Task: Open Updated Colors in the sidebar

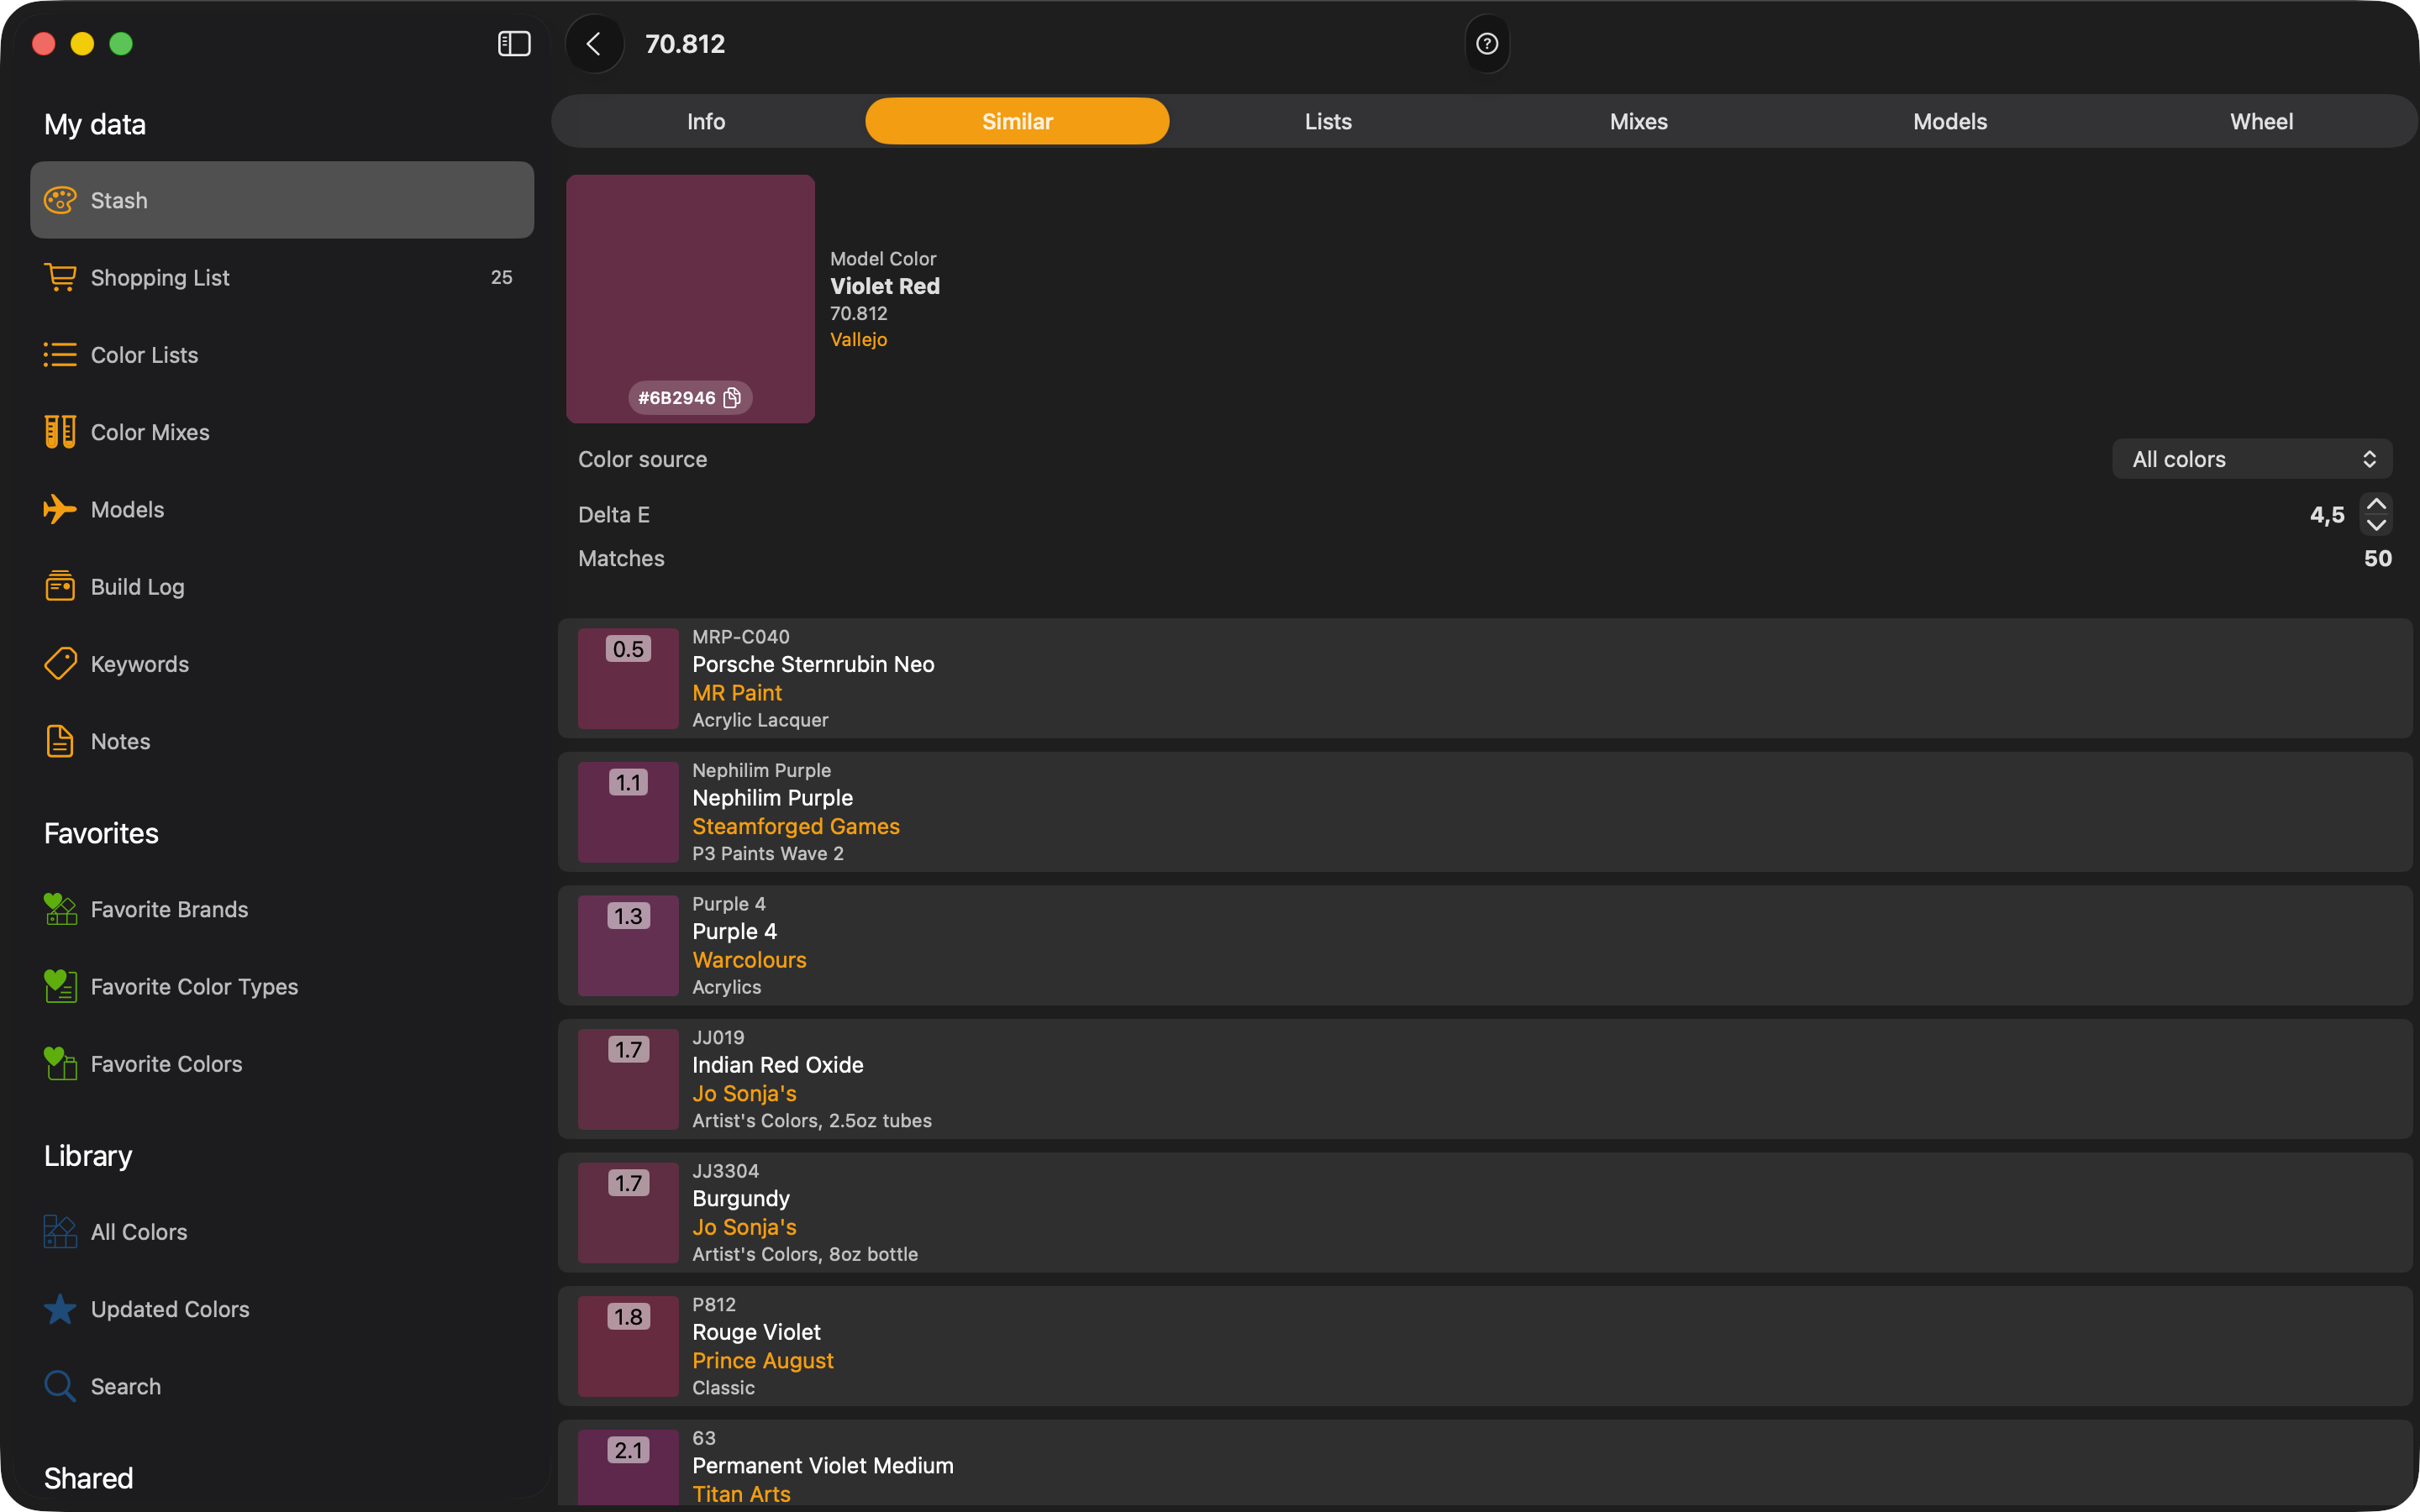Action: click(282, 1309)
